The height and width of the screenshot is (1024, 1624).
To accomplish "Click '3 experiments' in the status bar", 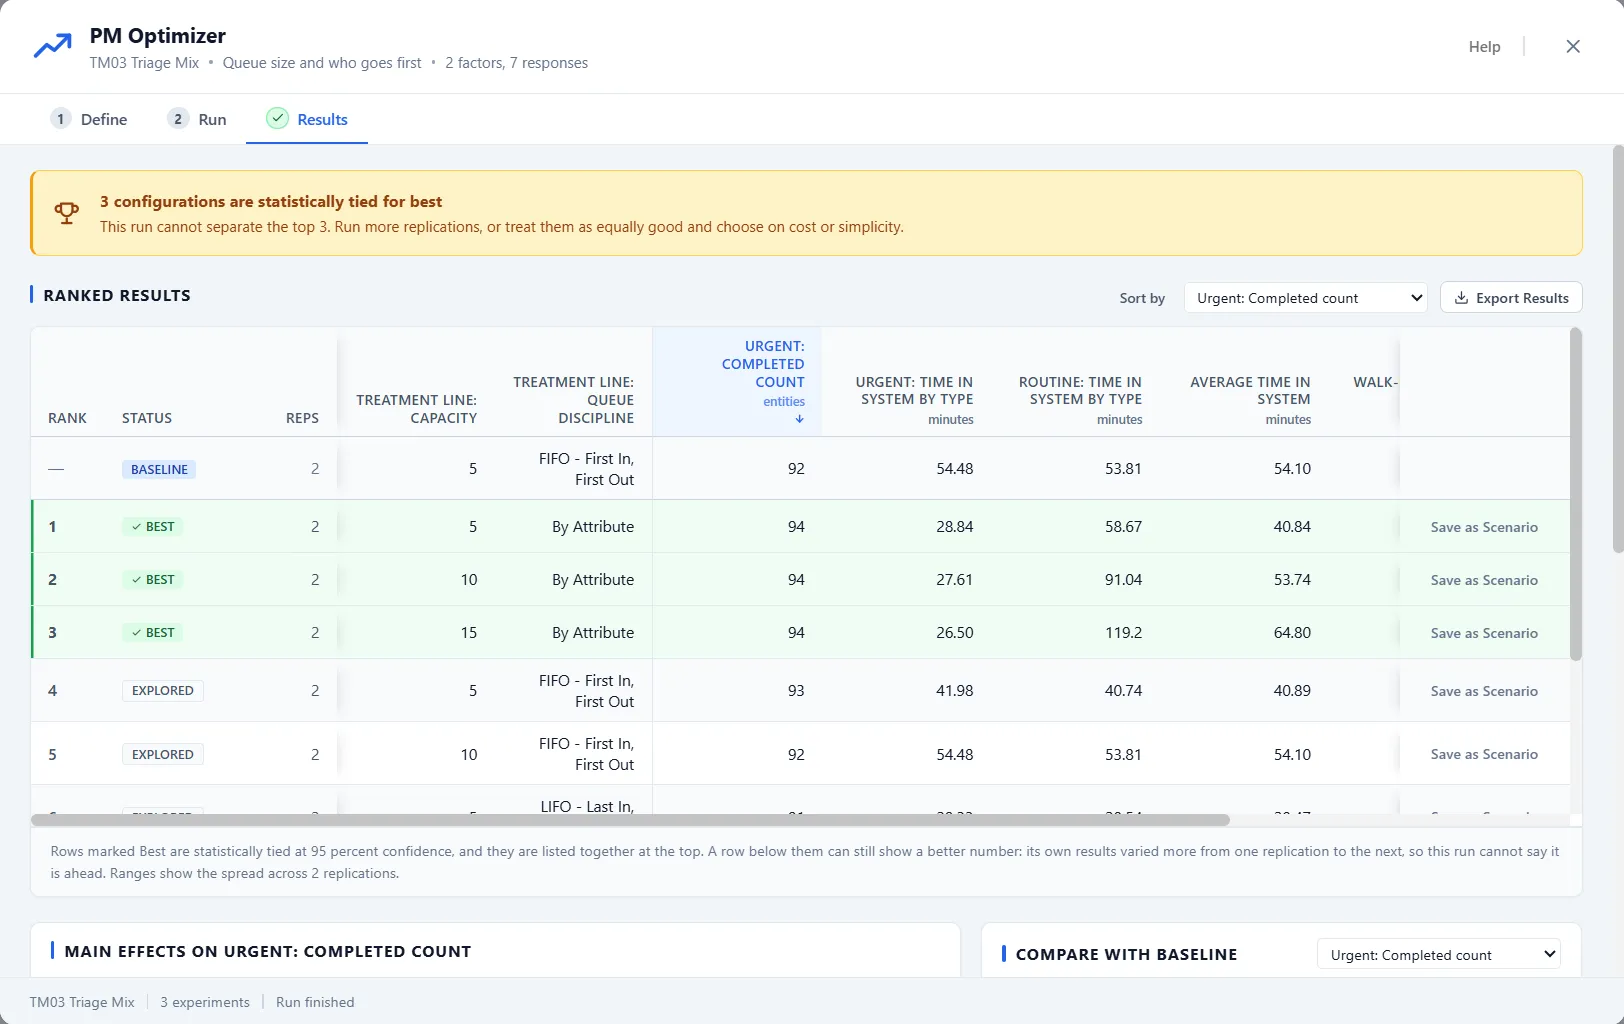I will (205, 1002).
